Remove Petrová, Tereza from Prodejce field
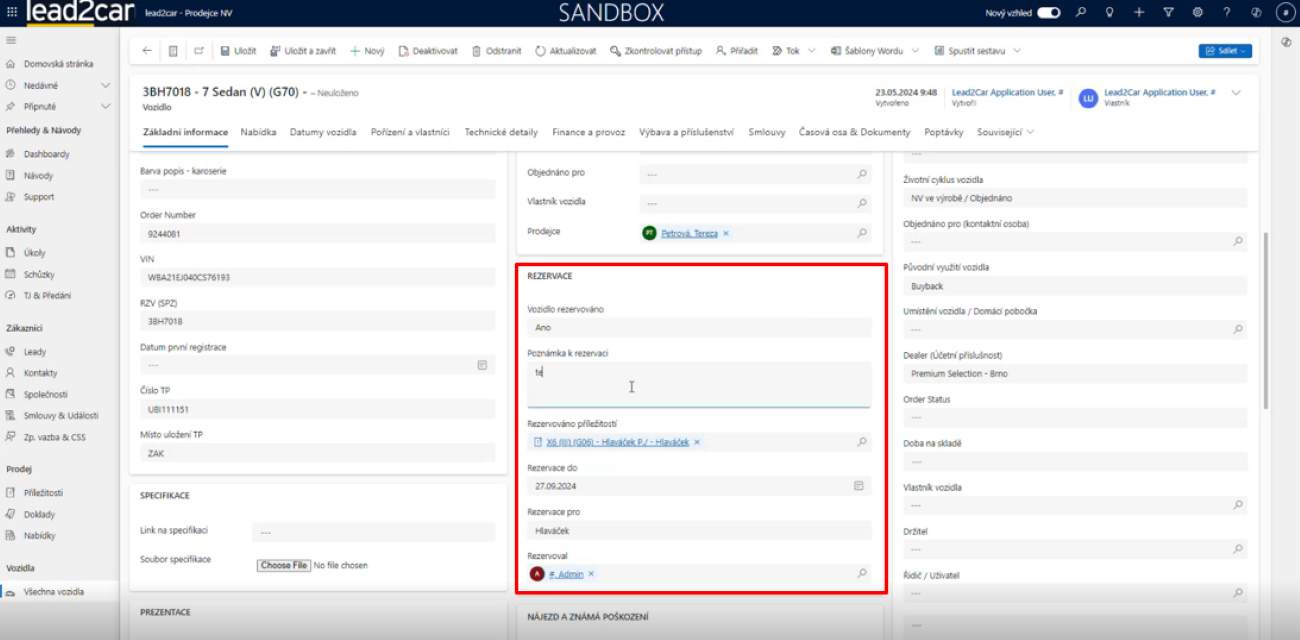The width and height of the screenshot is (1300, 640). tap(726, 233)
